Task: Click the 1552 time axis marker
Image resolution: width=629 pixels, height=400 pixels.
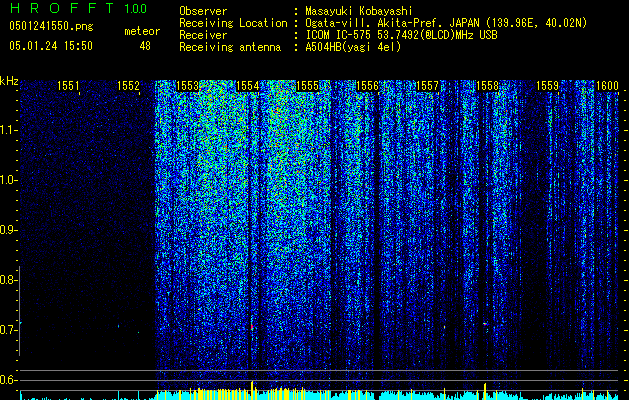Action: (128, 86)
